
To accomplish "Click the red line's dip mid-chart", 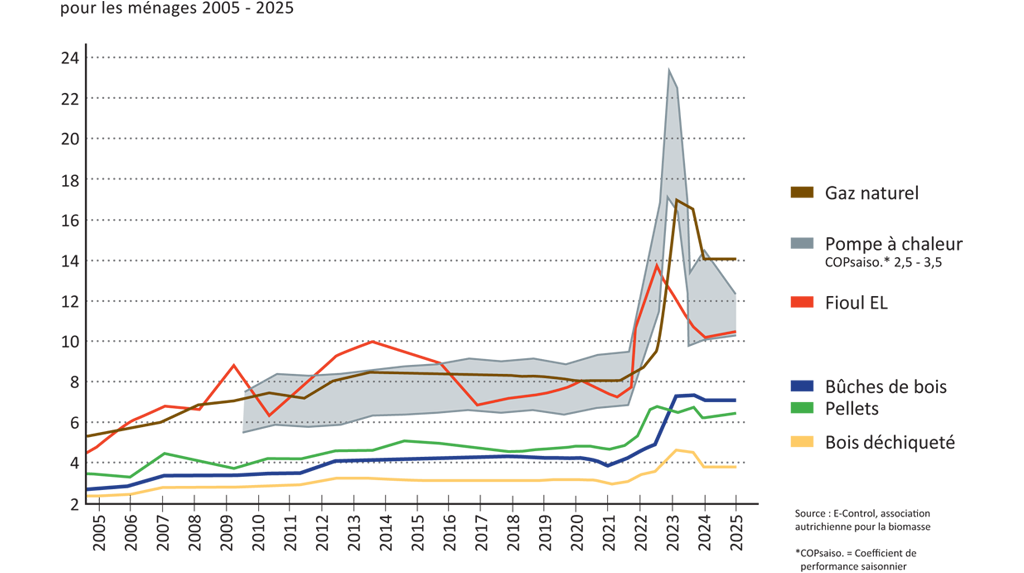I will pyautogui.click(x=478, y=404).
